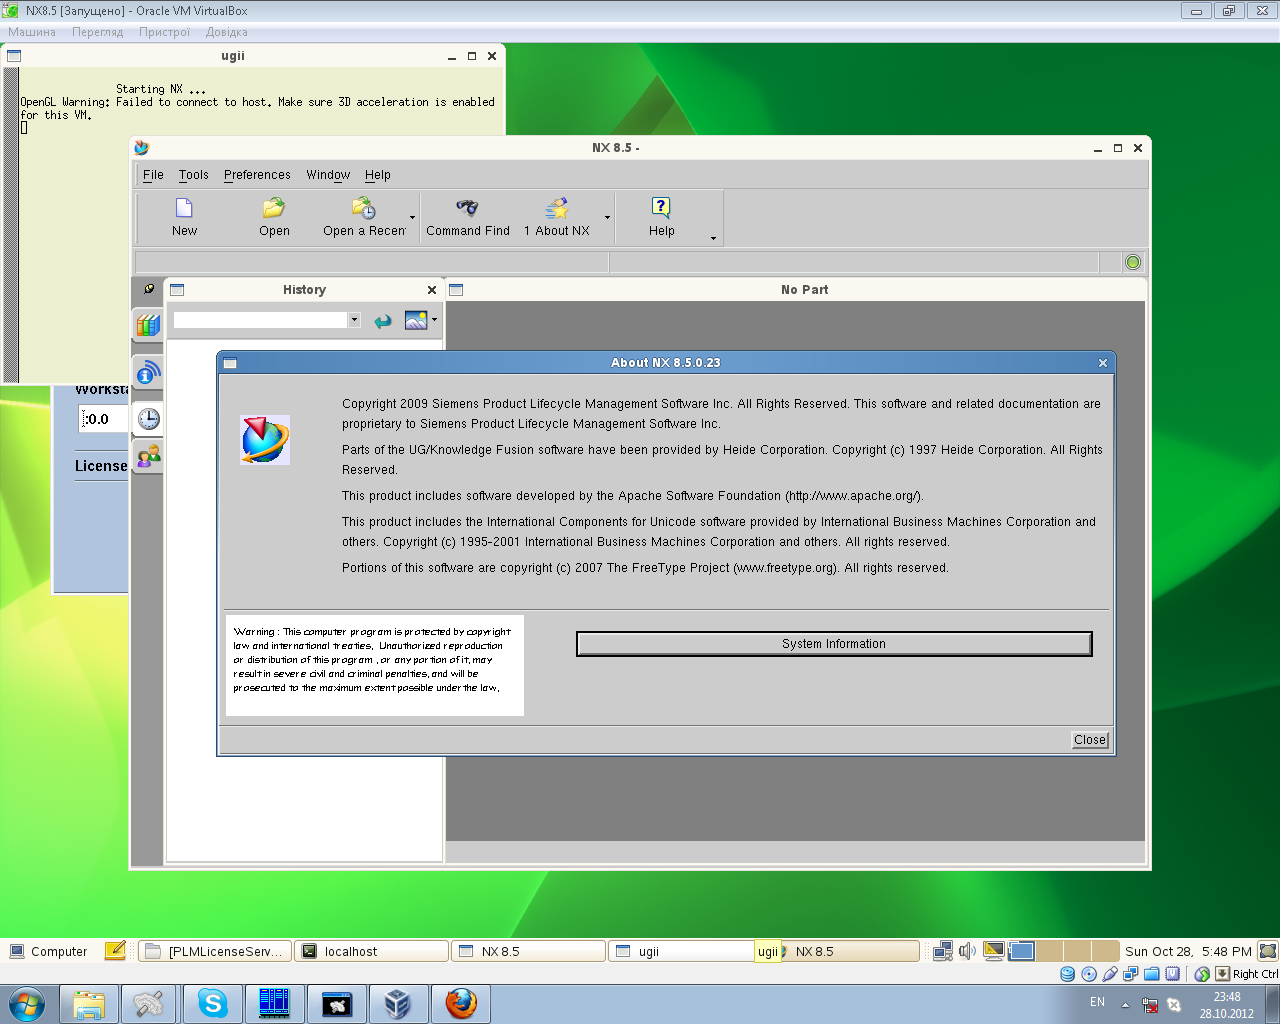
Task: Click the History combo box text field
Action: (x=260, y=320)
